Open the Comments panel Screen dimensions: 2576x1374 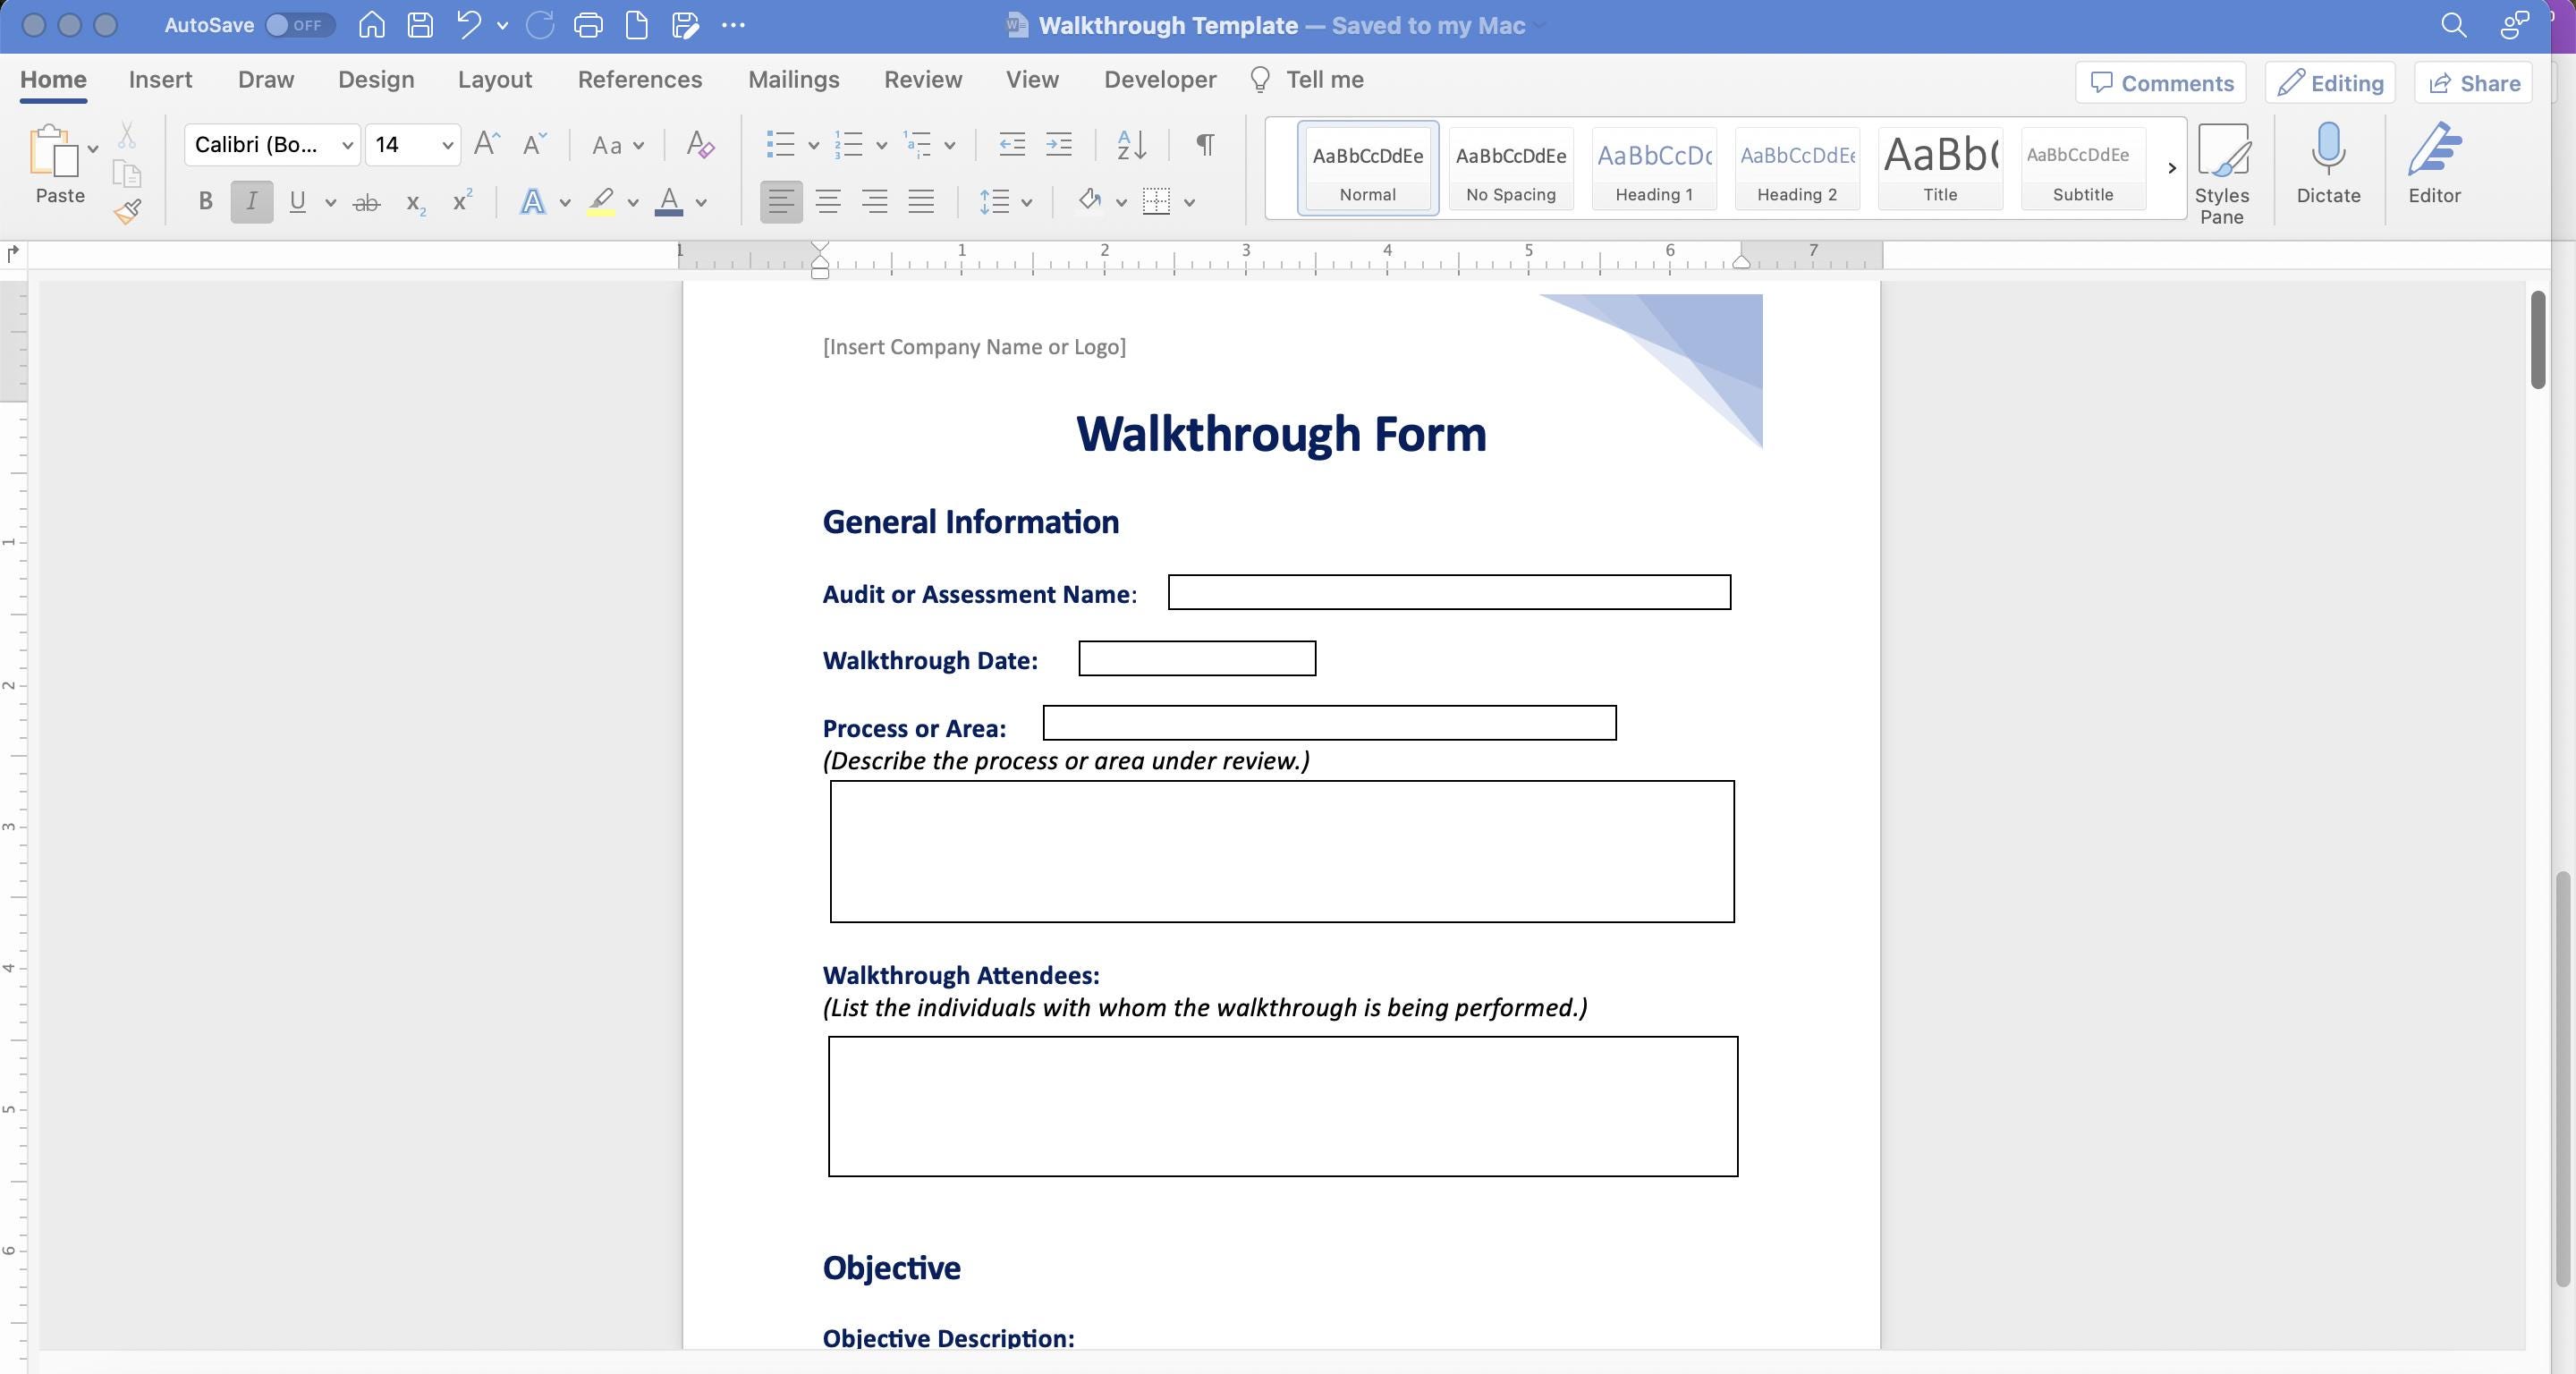[x=2160, y=83]
